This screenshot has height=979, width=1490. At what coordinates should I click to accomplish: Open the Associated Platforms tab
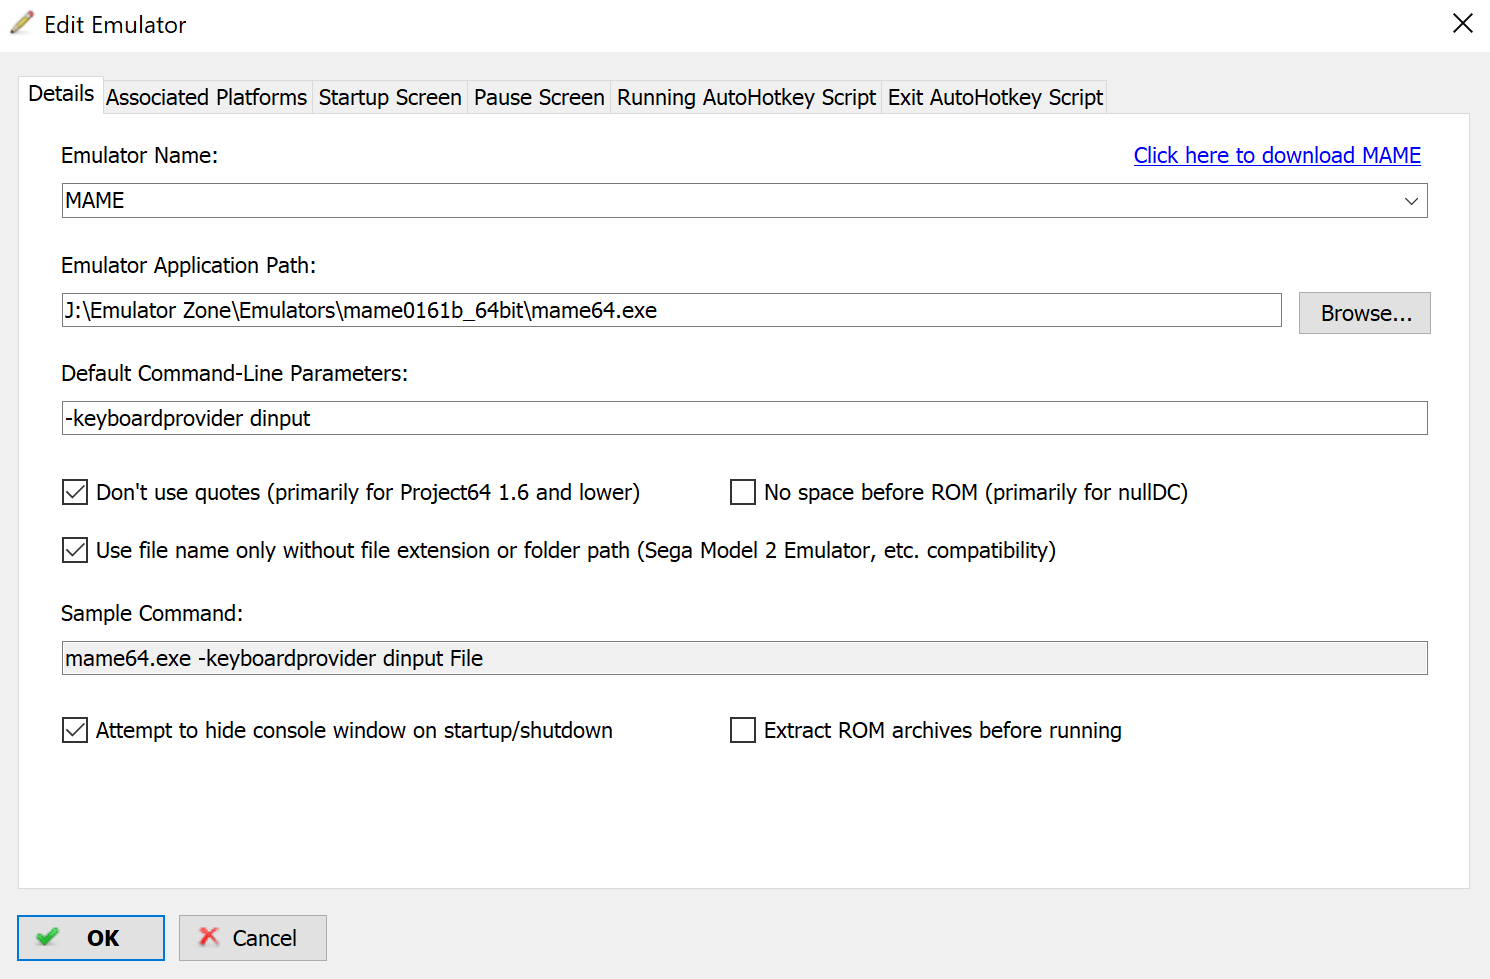point(207,97)
